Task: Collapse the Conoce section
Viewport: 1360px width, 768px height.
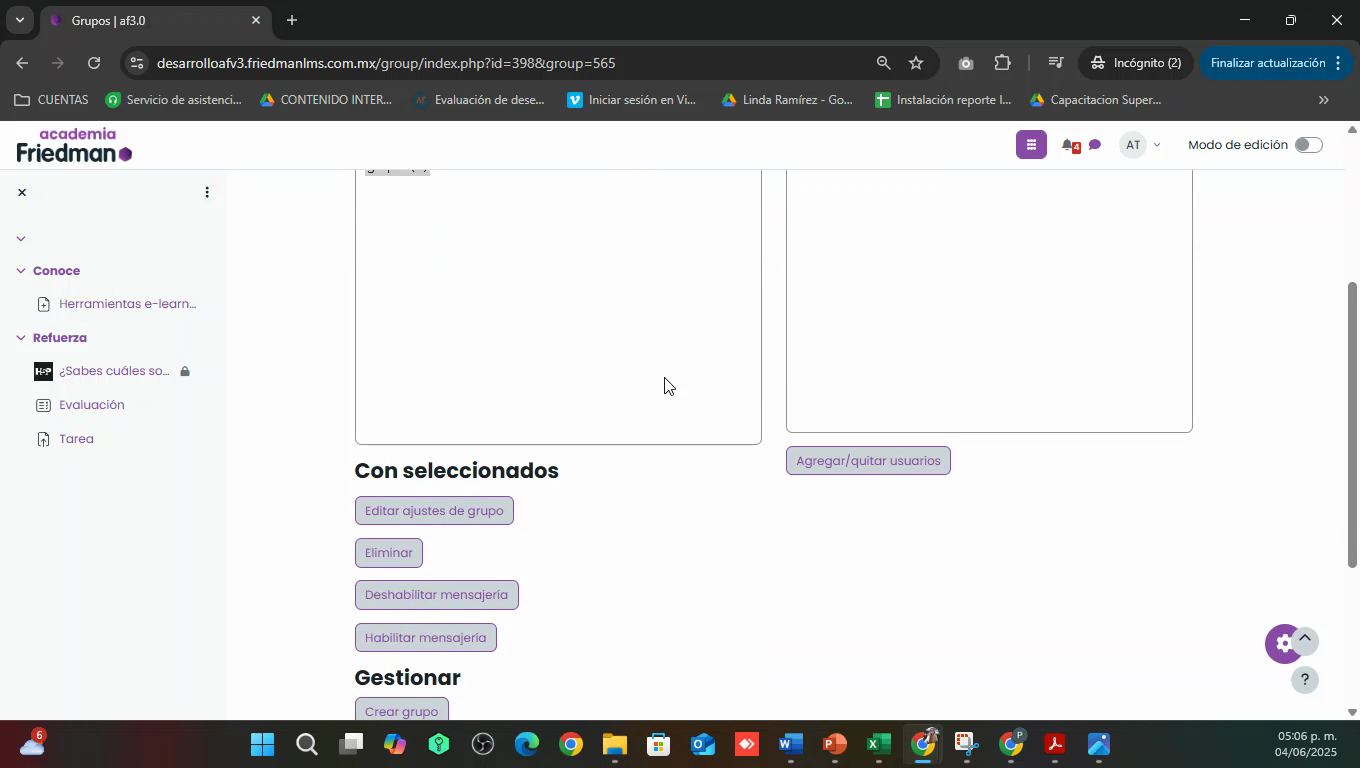Action: (21, 271)
